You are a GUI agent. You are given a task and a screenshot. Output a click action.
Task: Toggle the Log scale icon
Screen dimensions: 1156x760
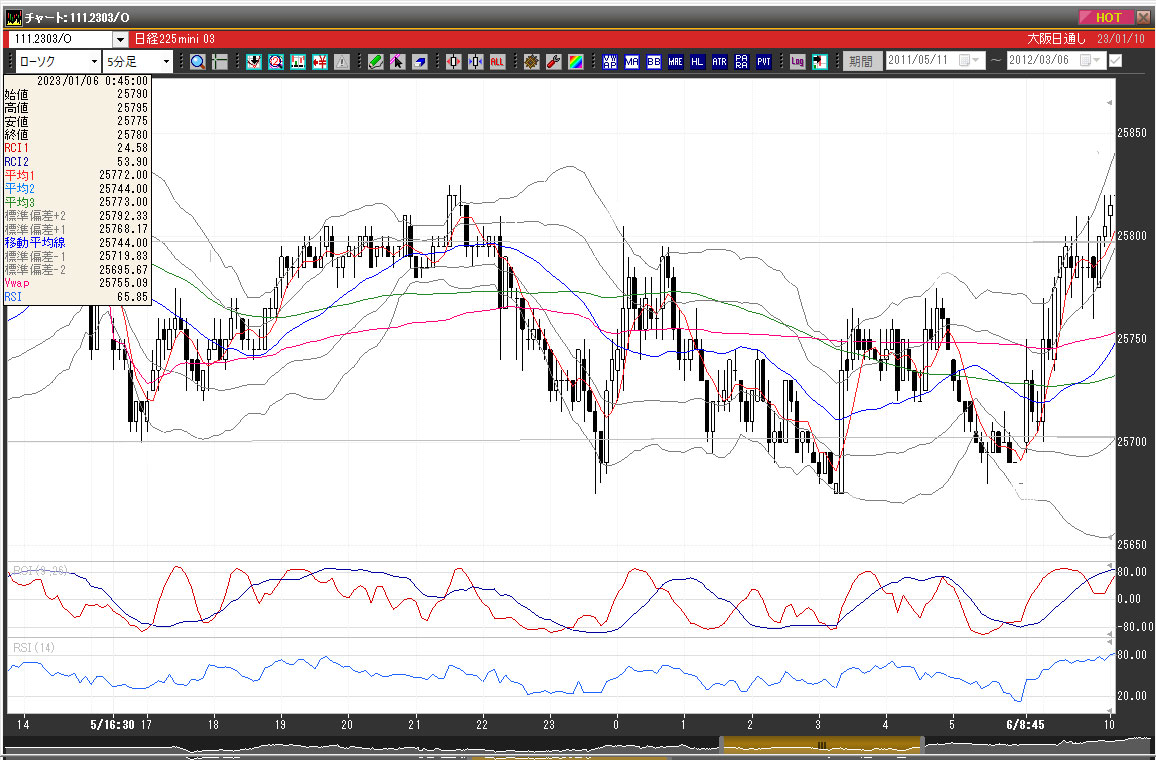pos(798,62)
